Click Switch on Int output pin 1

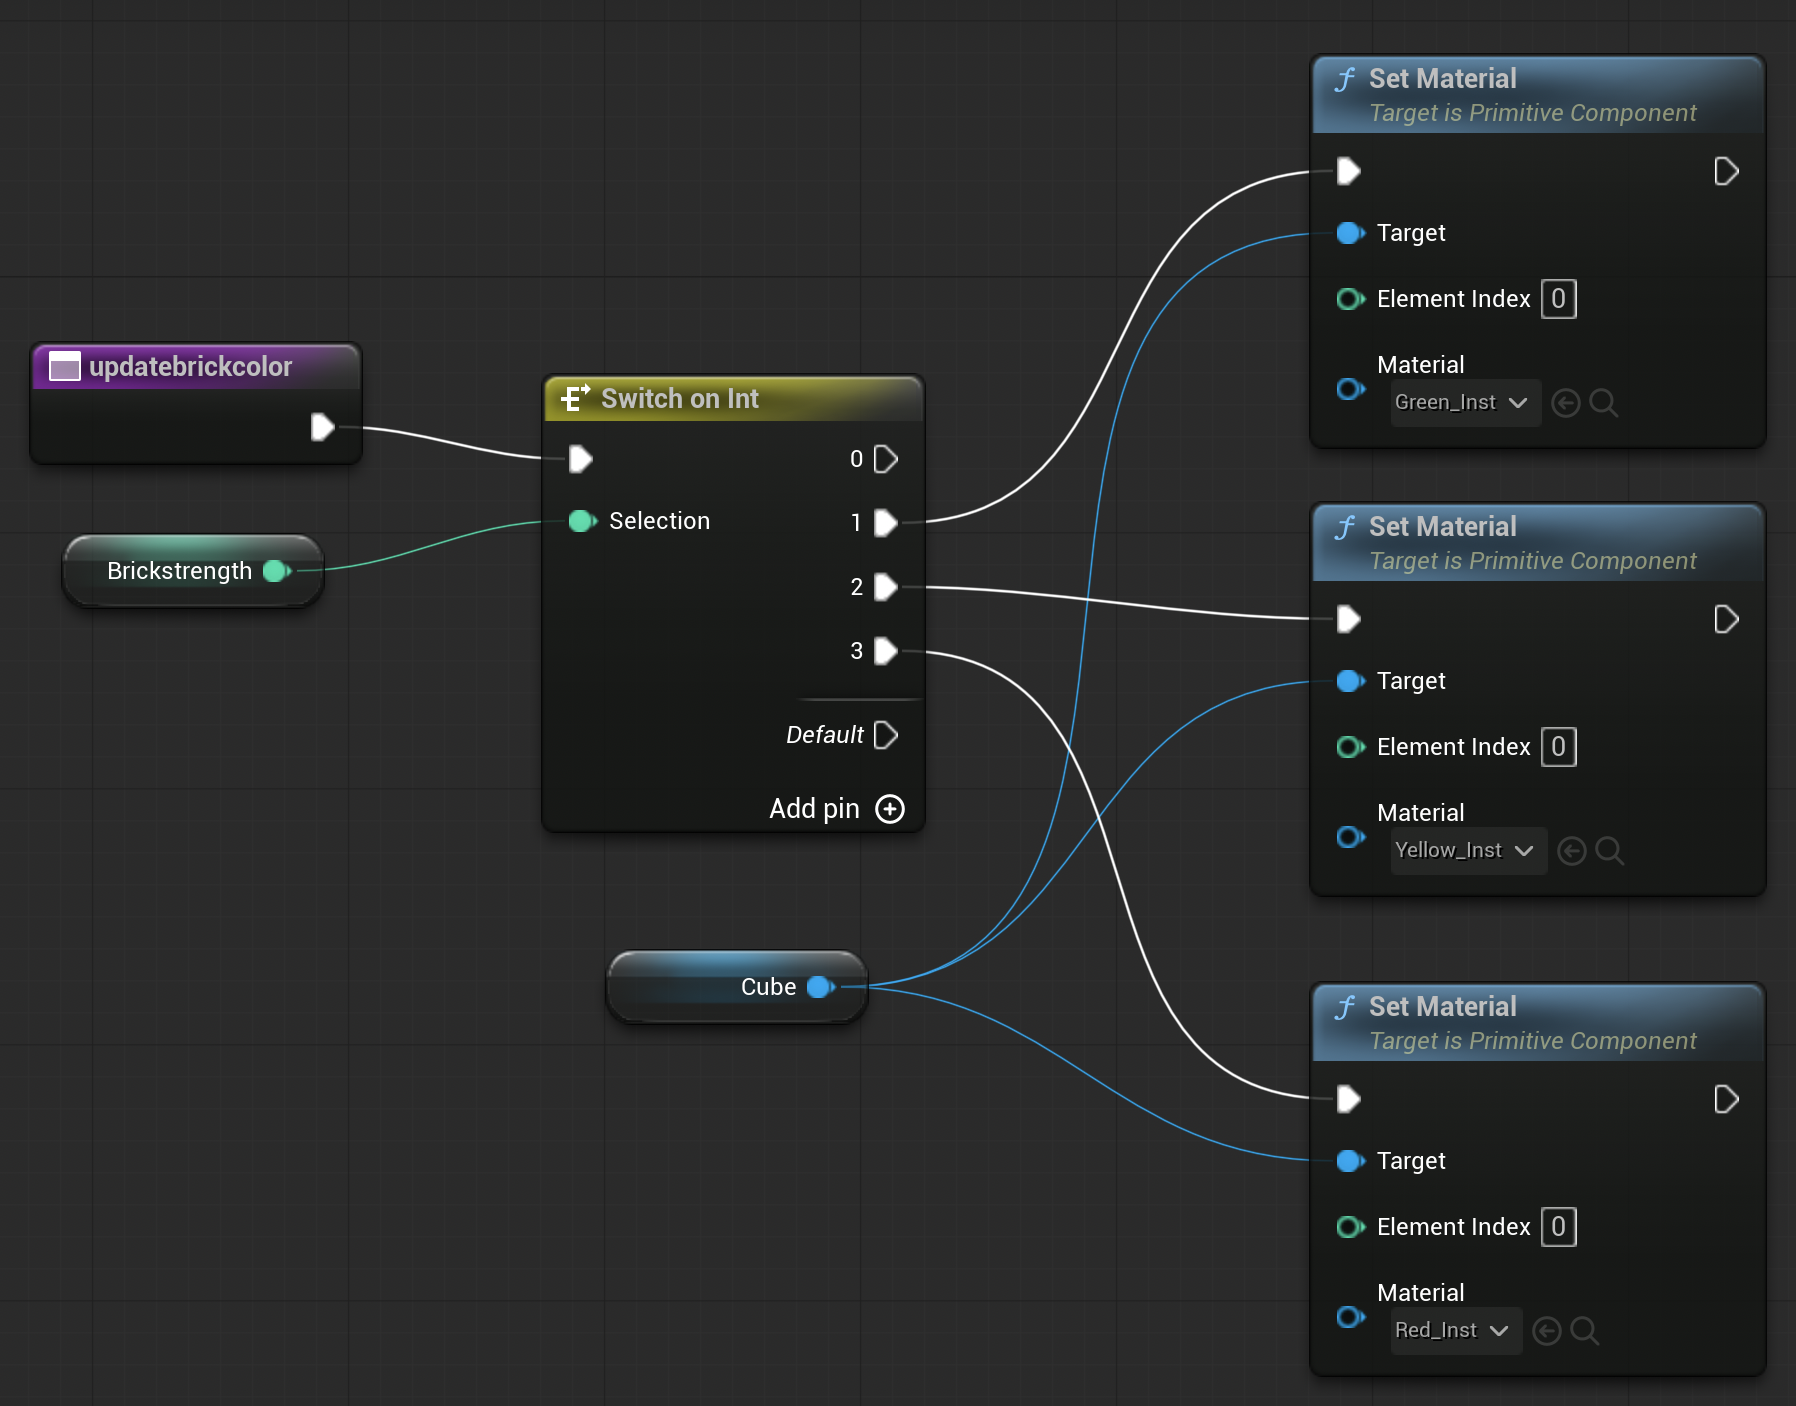pos(886,523)
